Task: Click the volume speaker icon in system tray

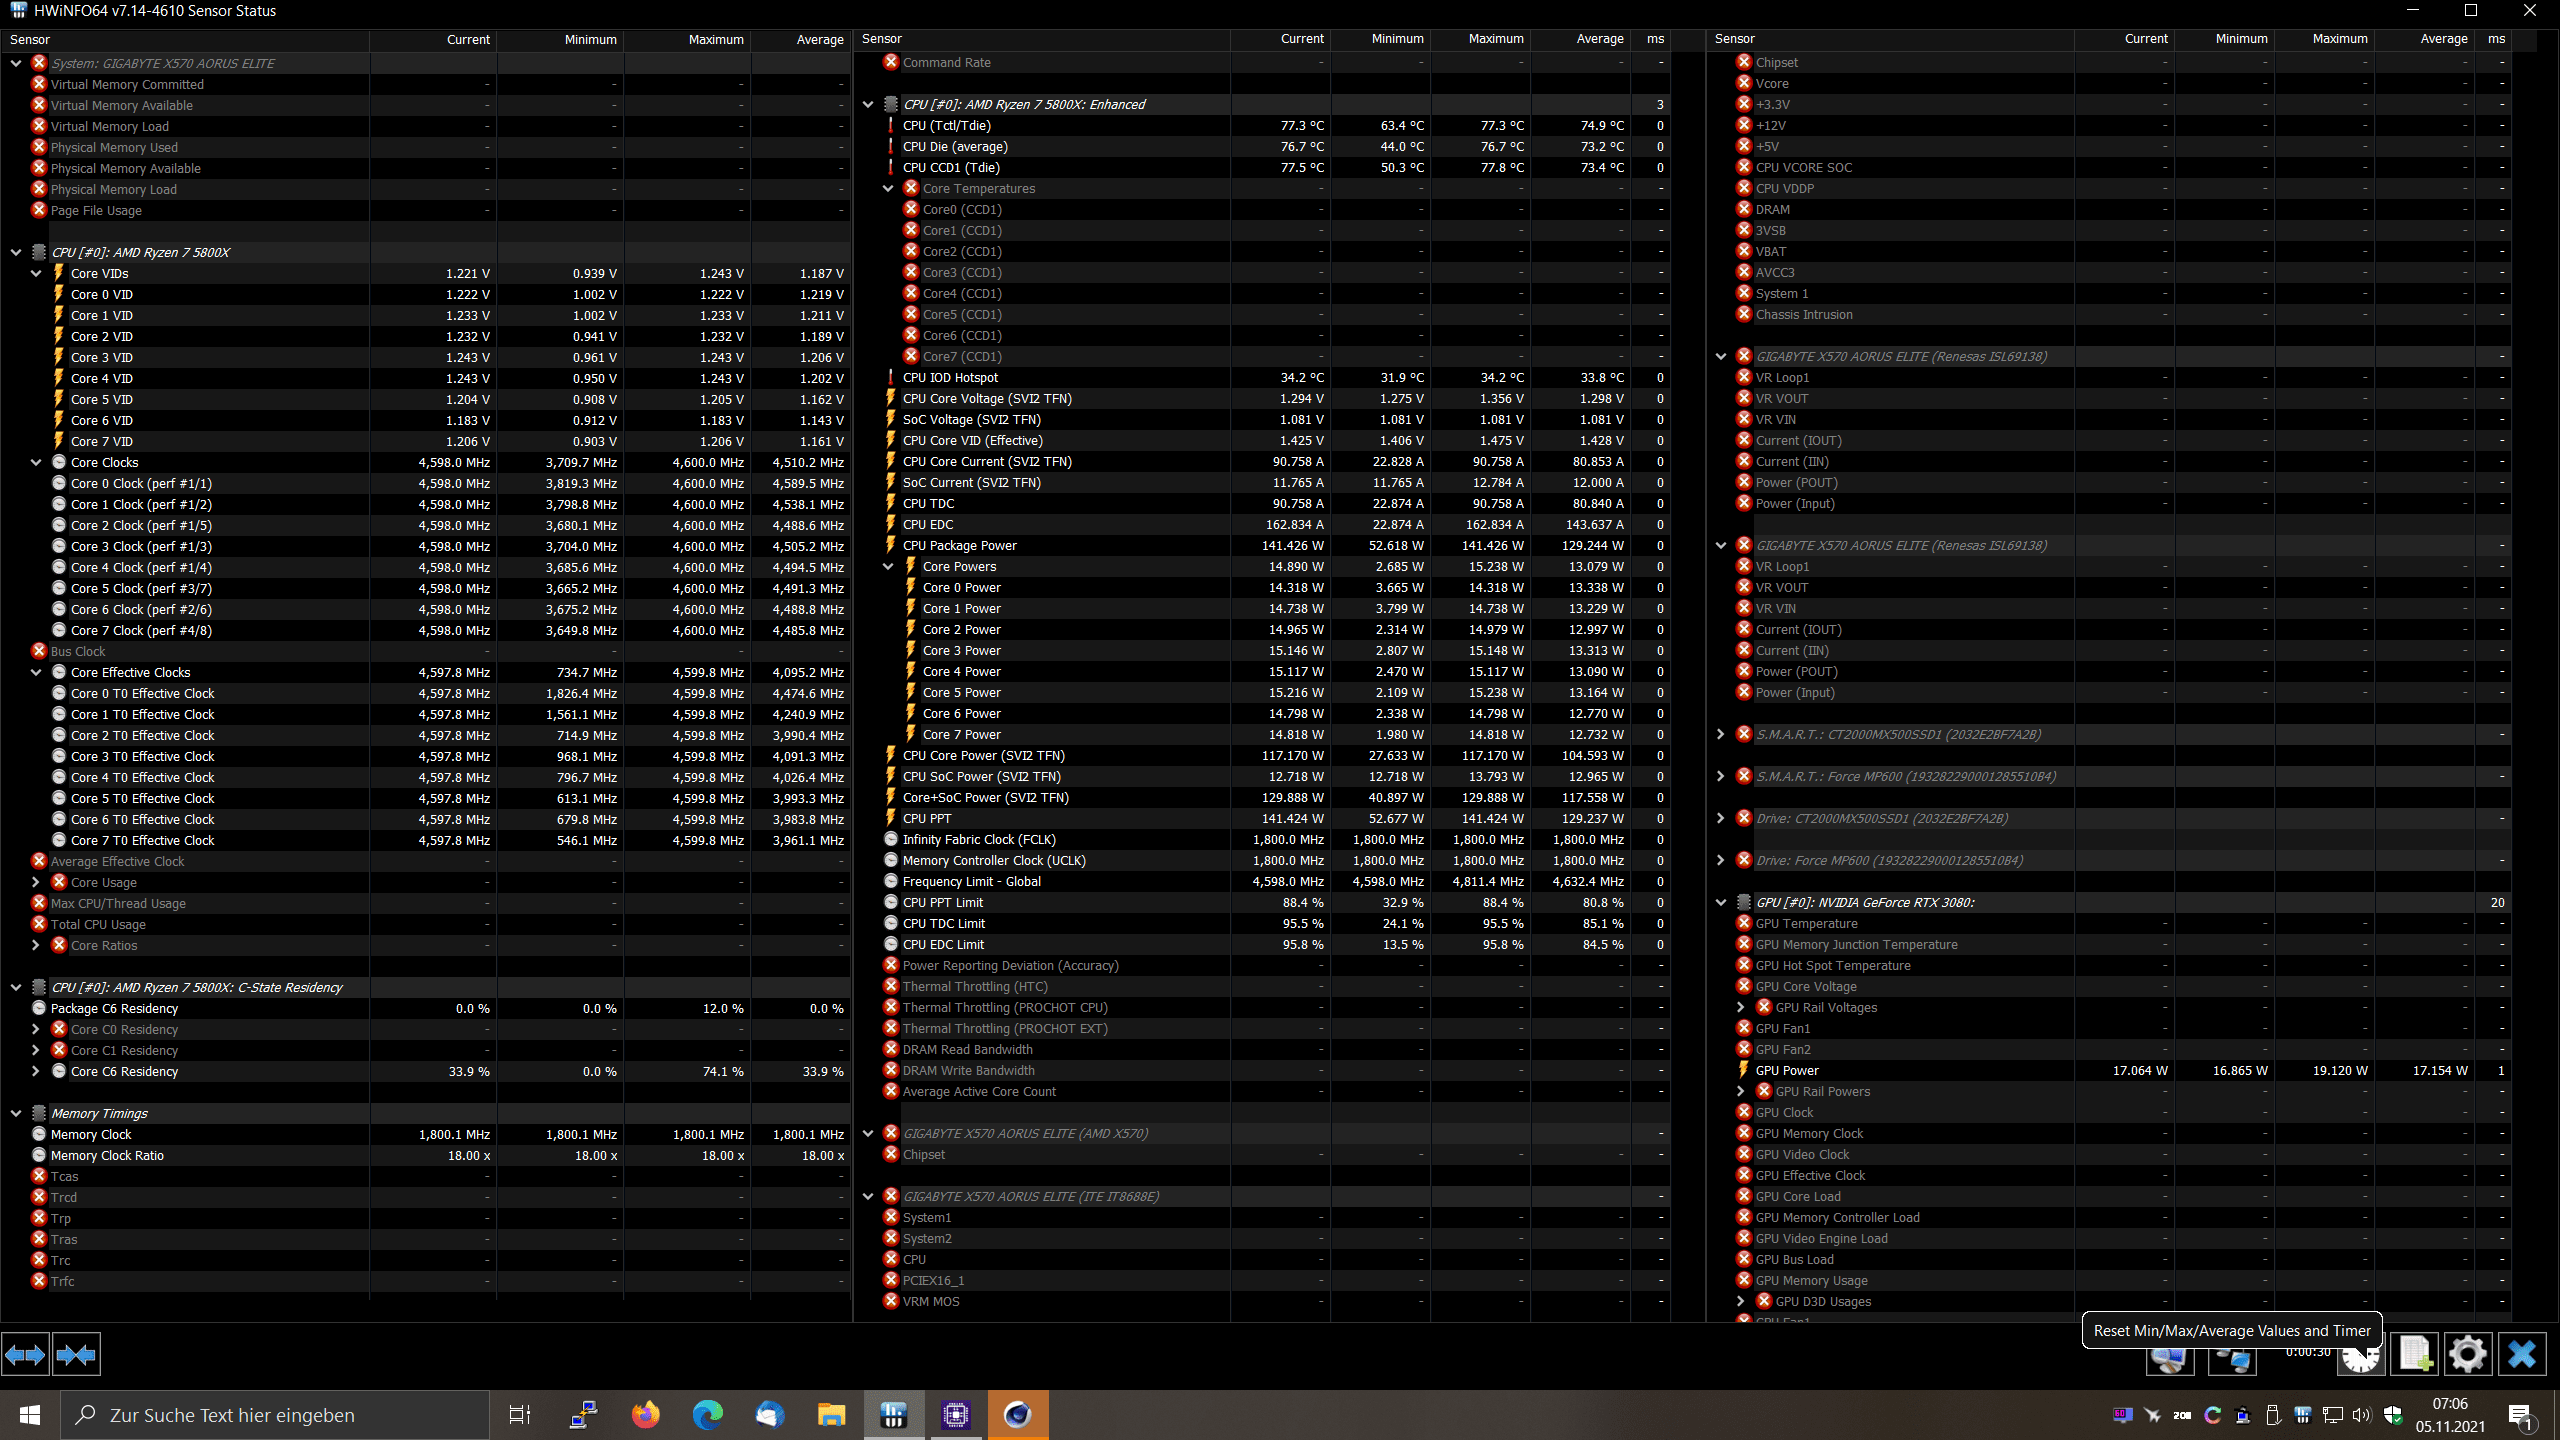Action: click(x=2362, y=1415)
